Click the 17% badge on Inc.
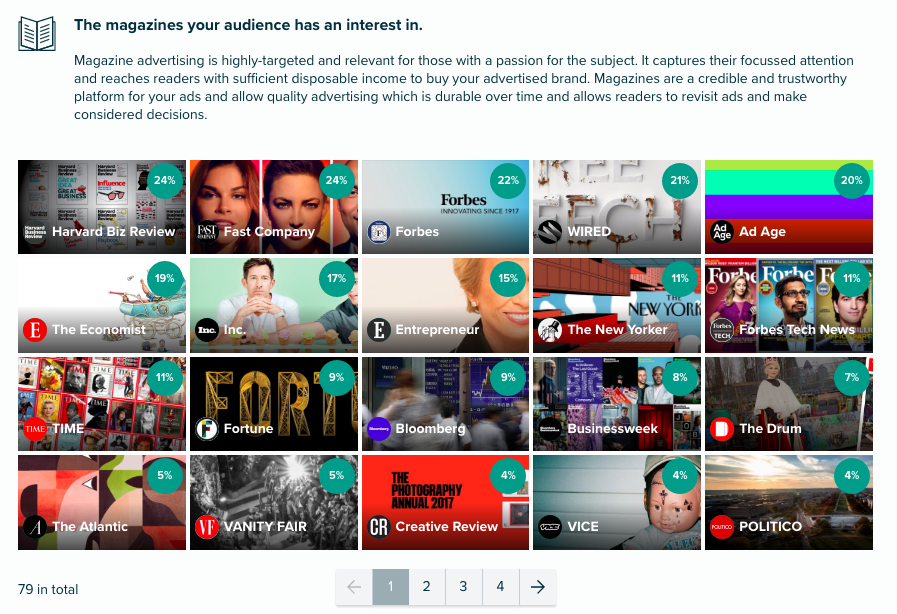897x614 pixels. click(x=336, y=278)
